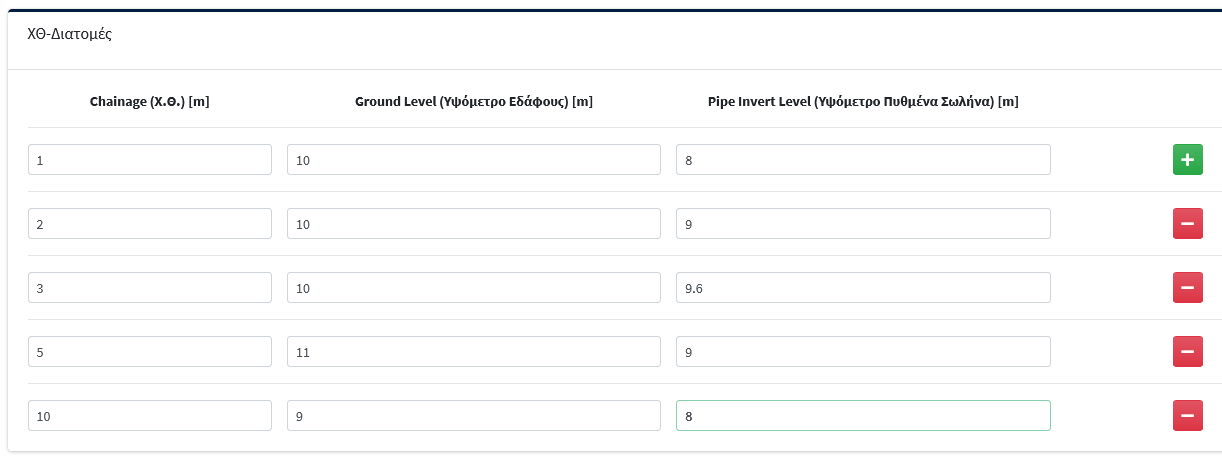The height and width of the screenshot is (456, 1222).
Task: Focus the chainage field containing 2
Action: pos(150,224)
